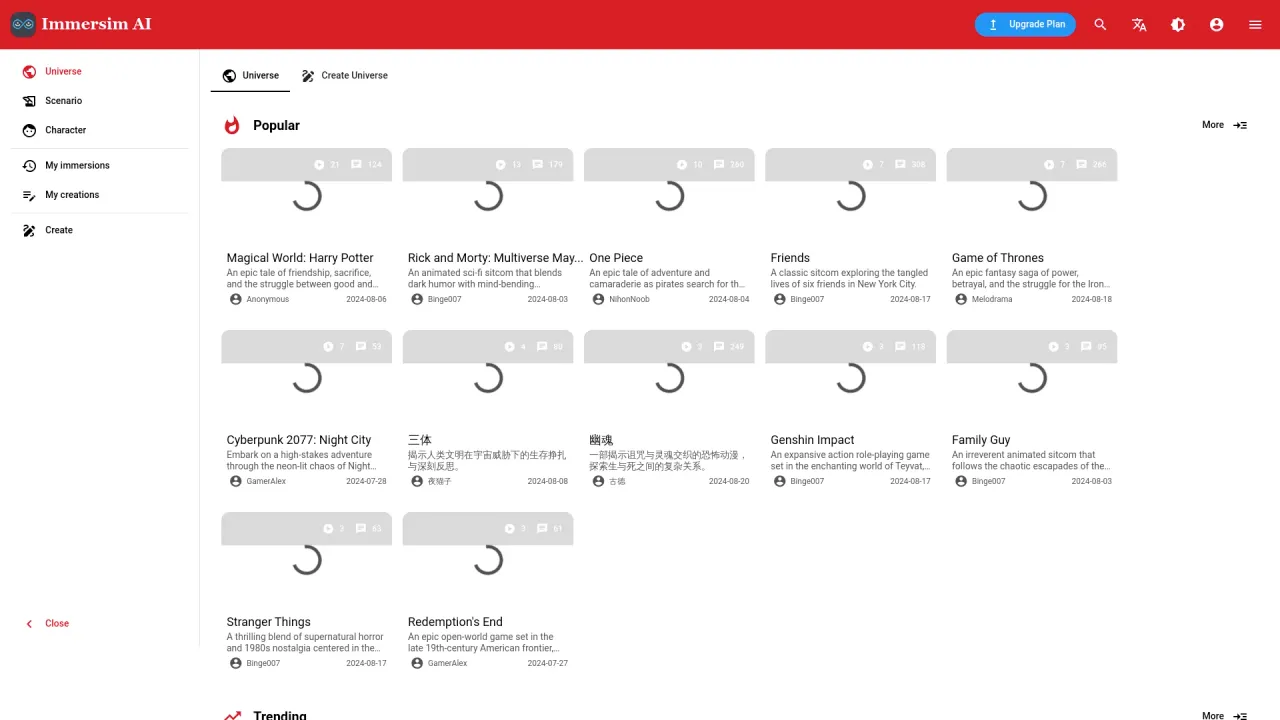Click comment icon on Game of Thrones card
Image resolution: width=1280 pixels, height=720 pixels.
point(1081,165)
